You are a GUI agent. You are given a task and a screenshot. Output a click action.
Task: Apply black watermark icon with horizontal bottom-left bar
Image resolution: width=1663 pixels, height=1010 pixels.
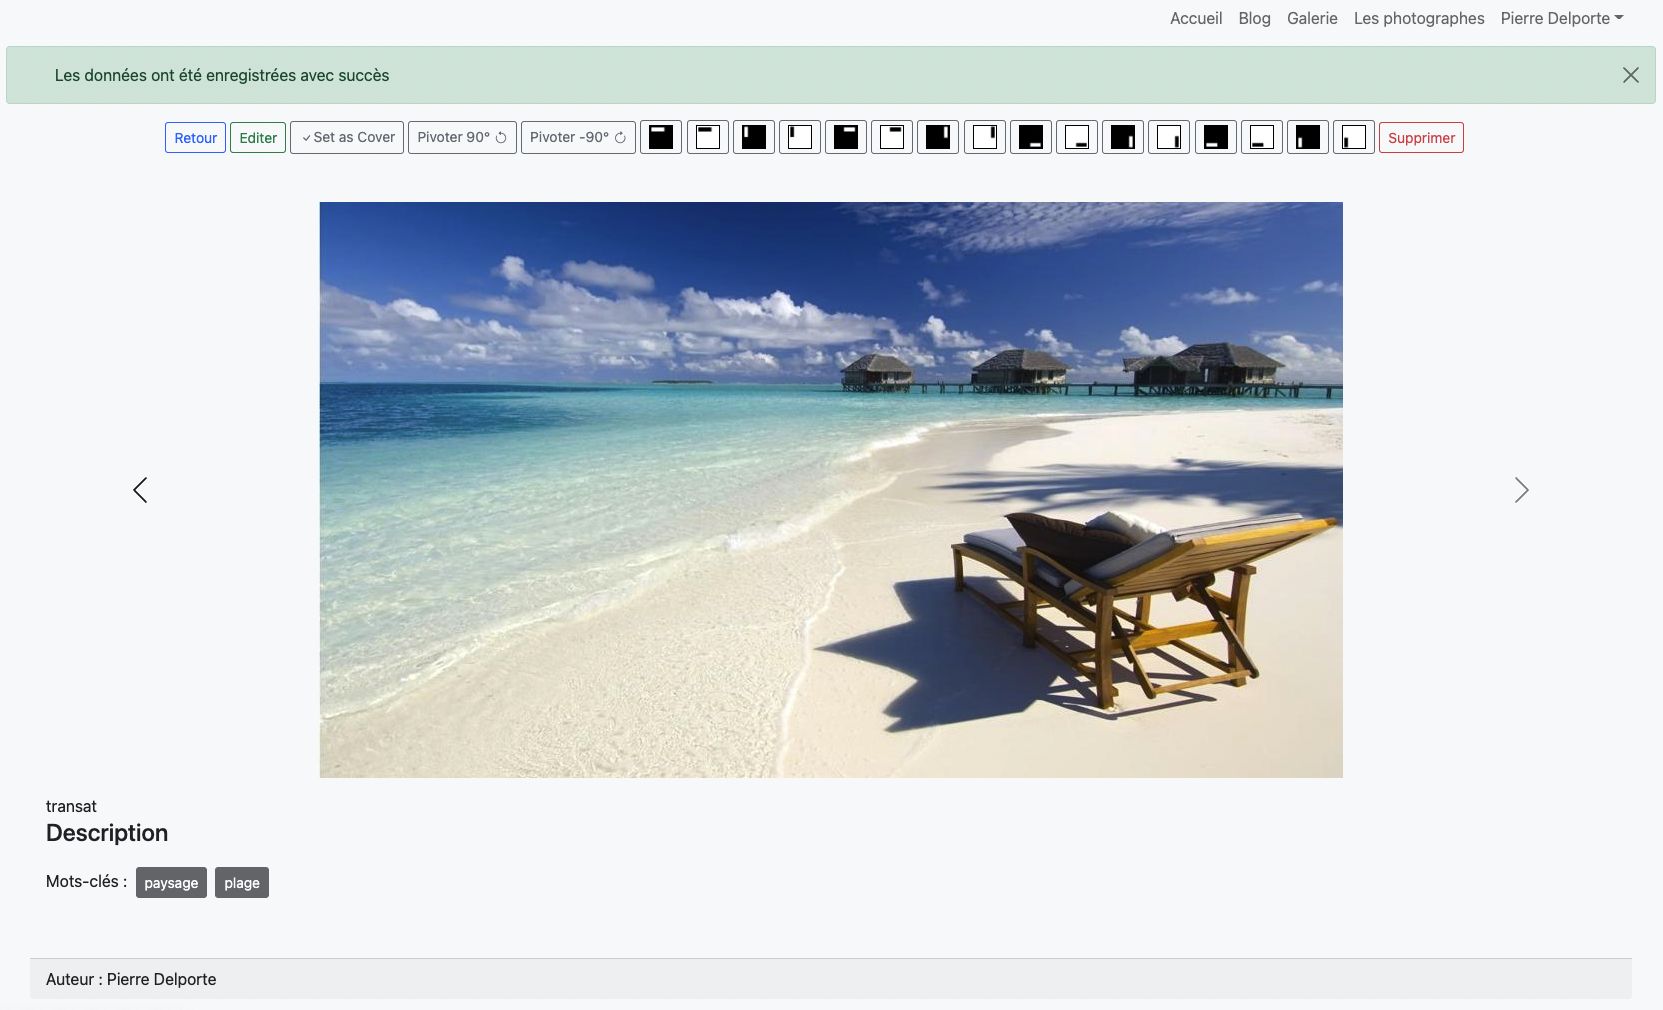tap(1216, 137)
